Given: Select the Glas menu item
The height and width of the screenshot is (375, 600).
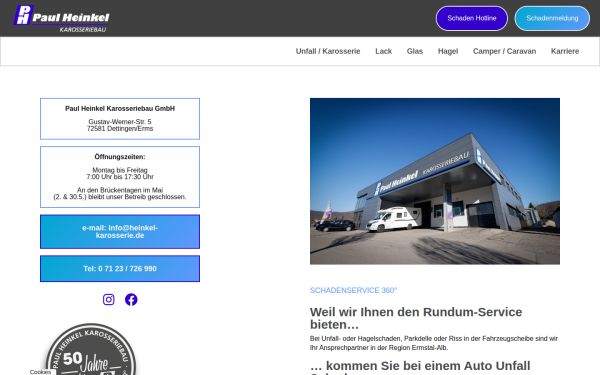Looking at the screenshot, I should pyautogui.click(x=415, y=51).
